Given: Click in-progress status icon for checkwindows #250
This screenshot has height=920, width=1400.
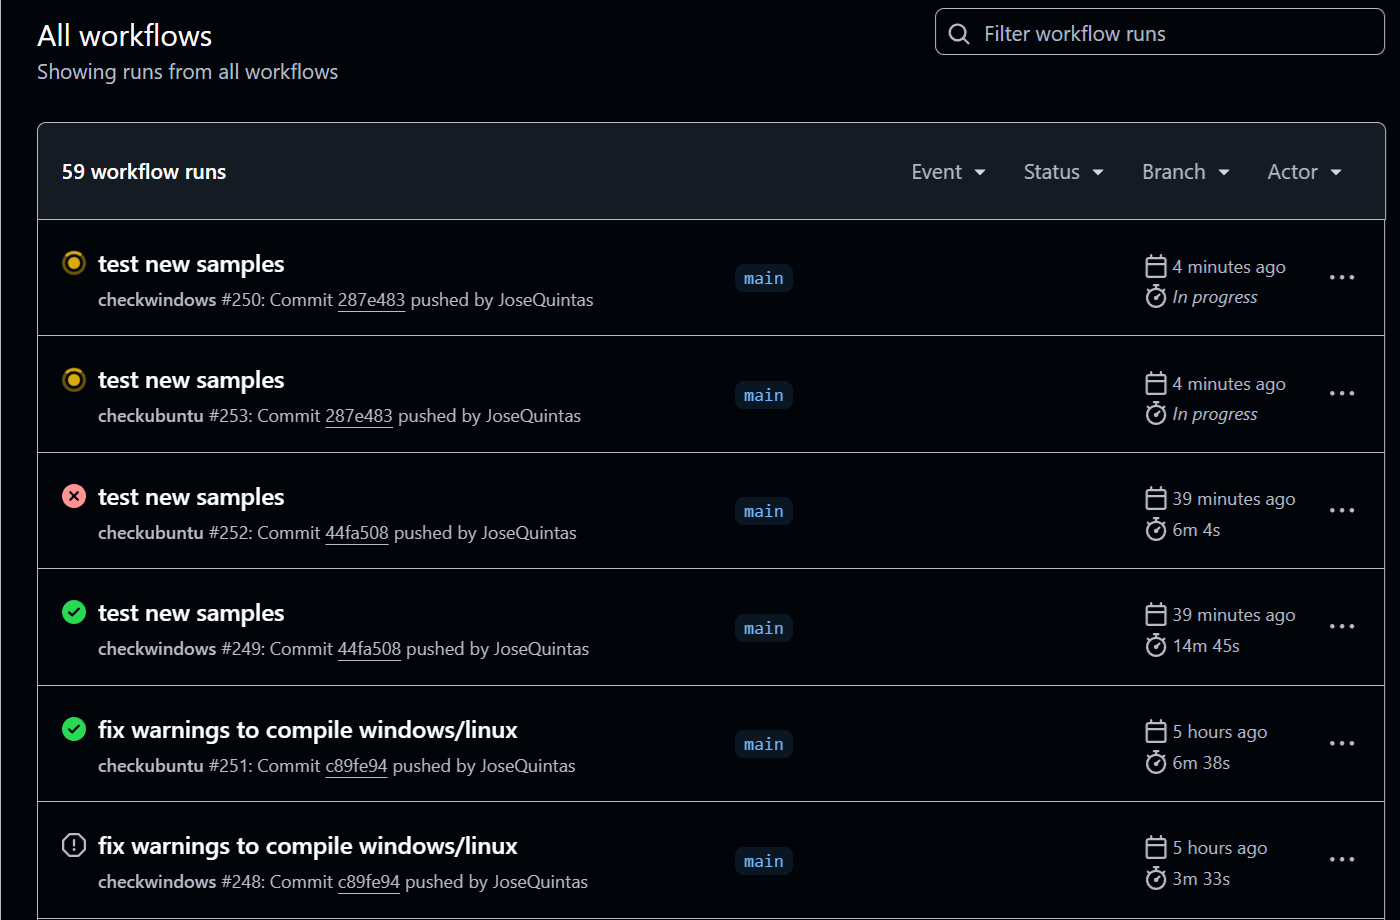Looking at the screenshot, I should pos(74,264).
